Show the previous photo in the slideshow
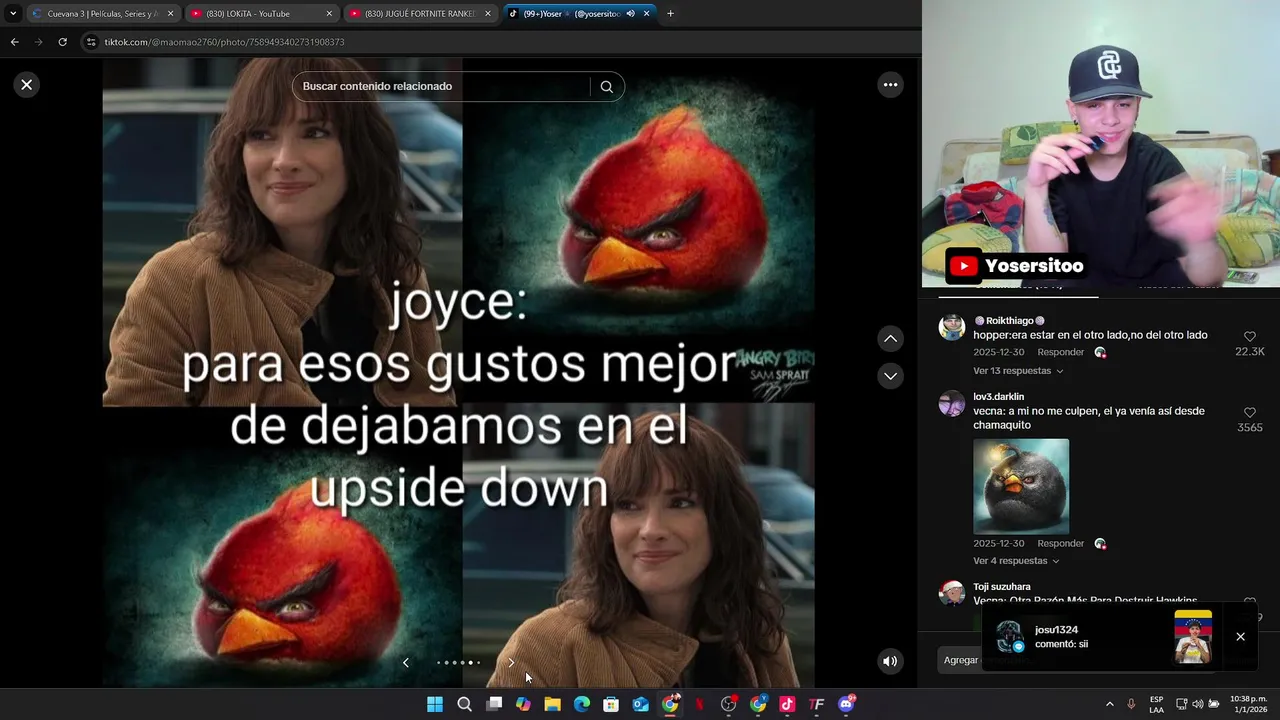Screen dimensions: 1280x720 (406, 662)
